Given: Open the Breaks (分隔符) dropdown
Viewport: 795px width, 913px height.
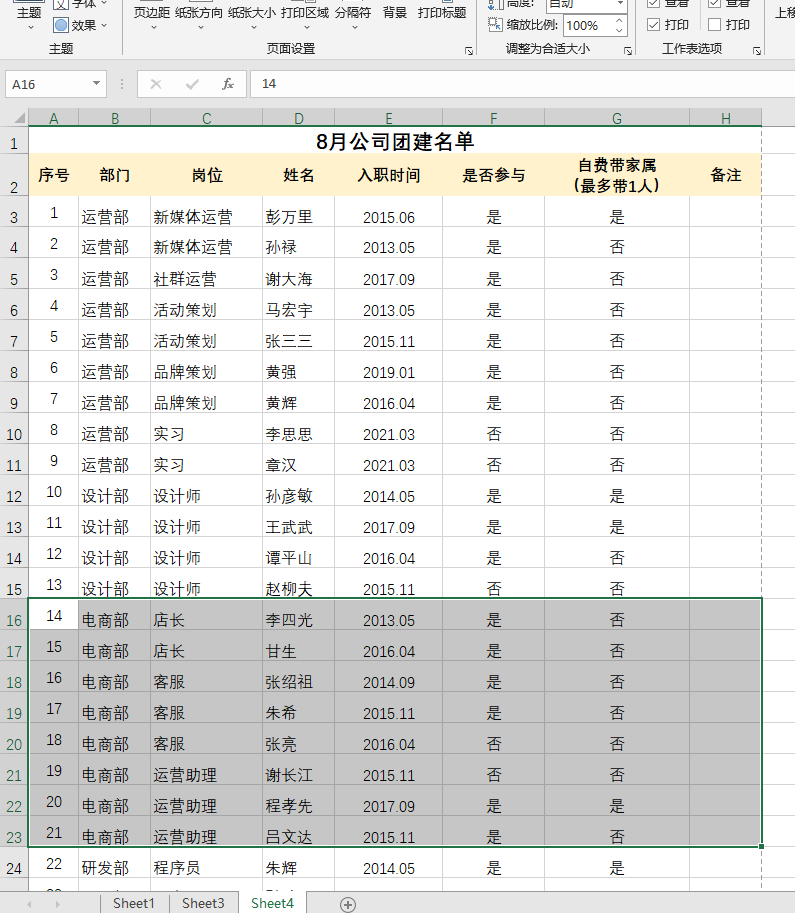Looking at the screenshot, I should click(x=353, y=16).
